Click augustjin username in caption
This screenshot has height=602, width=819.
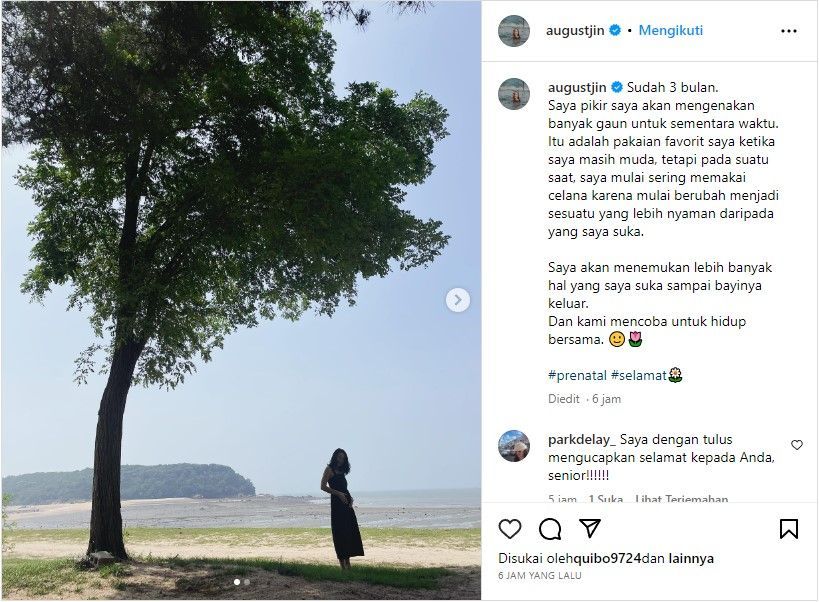tap(577, 87)
